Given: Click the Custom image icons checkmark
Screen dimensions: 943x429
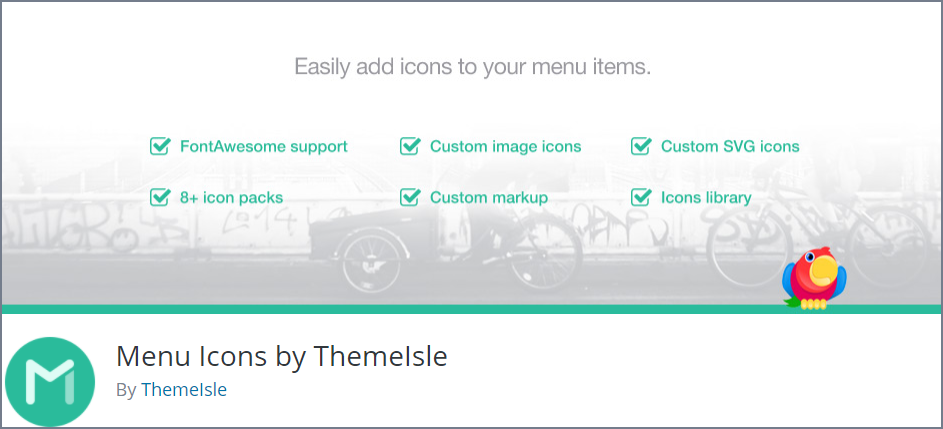Looking at the screenshot, I should pyautogui.click(x=410, y=146).
